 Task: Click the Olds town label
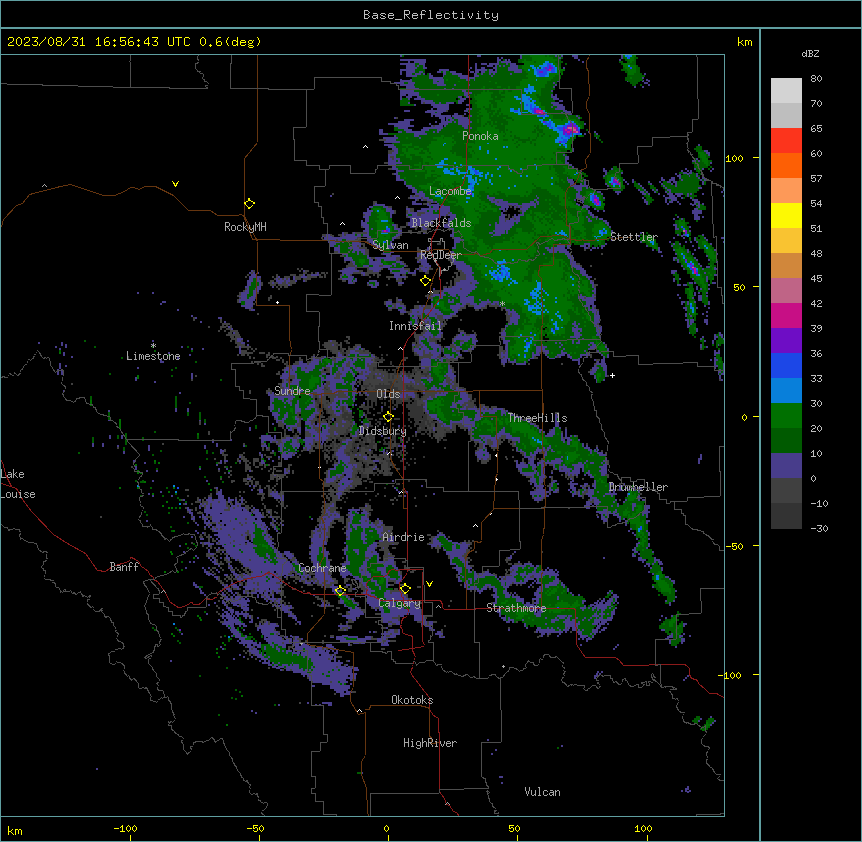coord(388,394)
